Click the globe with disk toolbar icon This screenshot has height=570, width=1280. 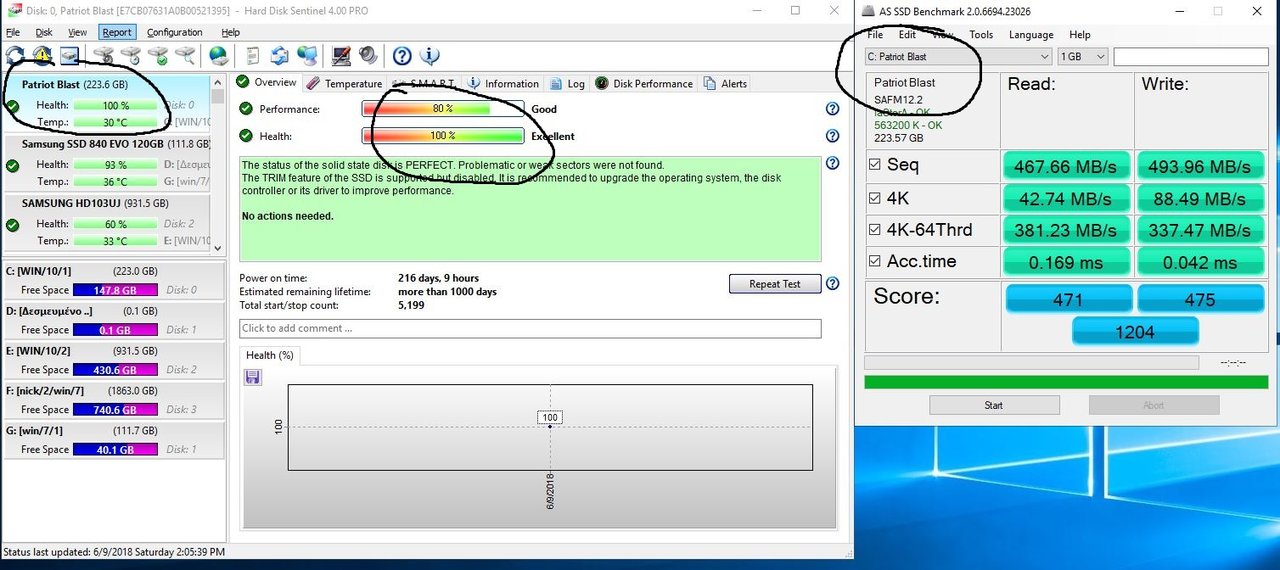point(218,56)
